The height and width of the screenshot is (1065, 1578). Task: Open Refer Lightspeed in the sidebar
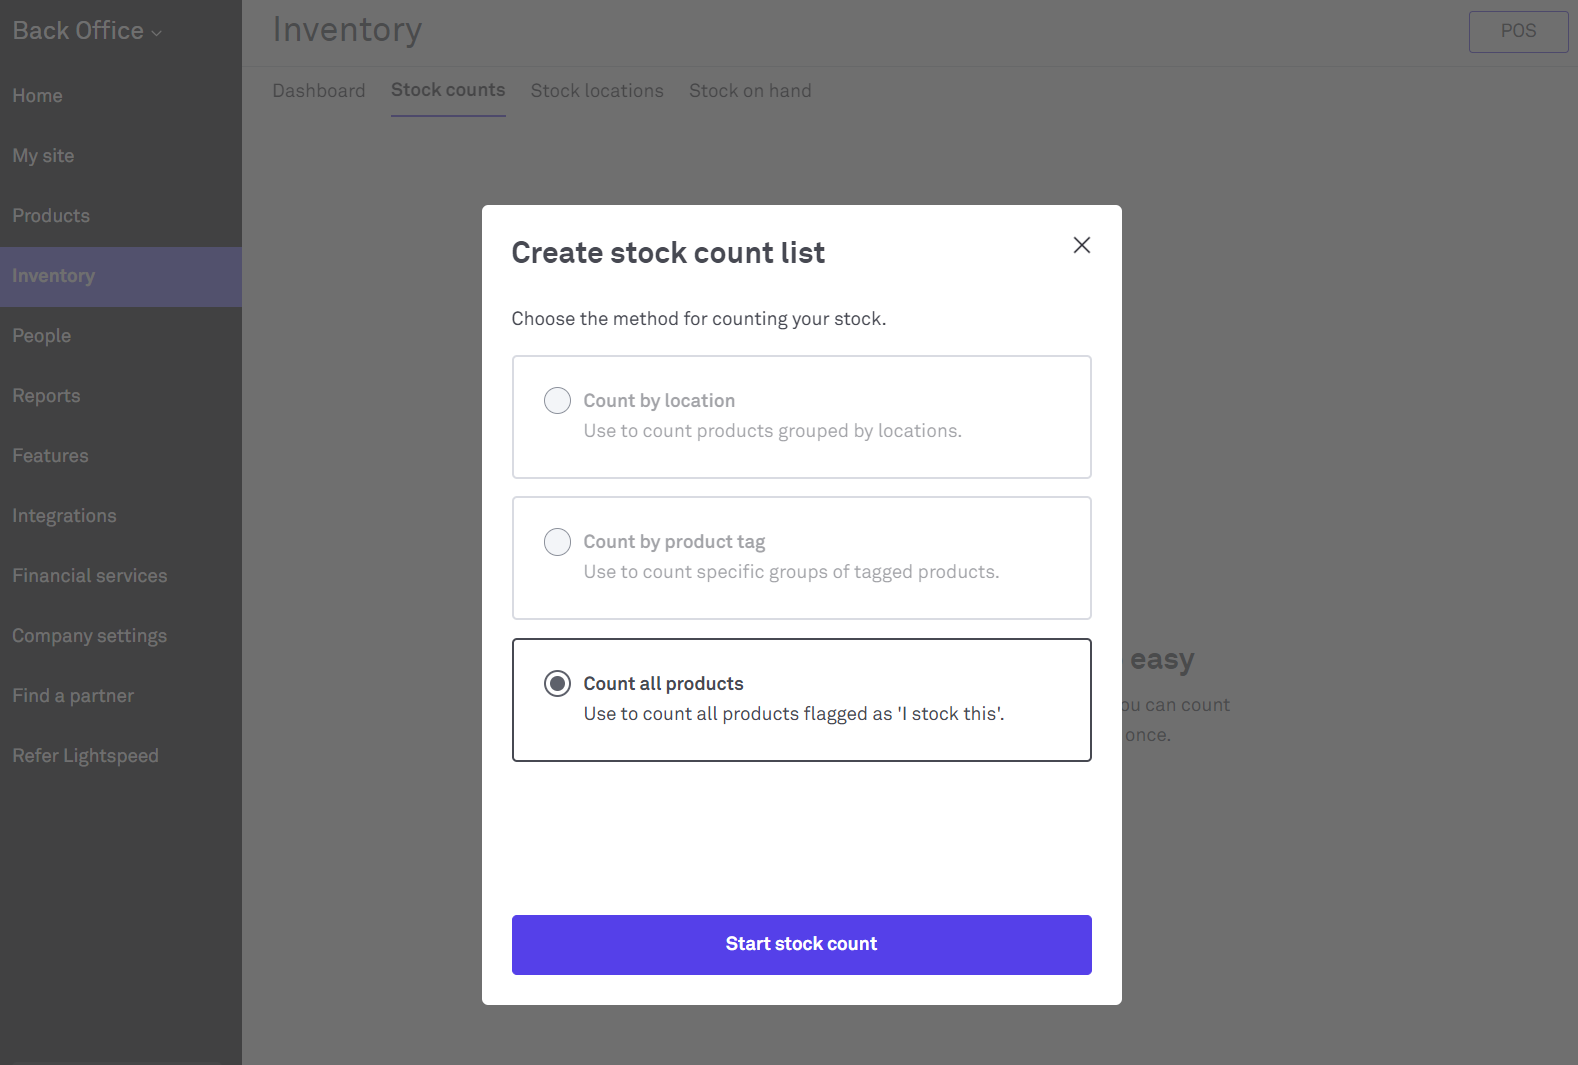click(85, 756)
